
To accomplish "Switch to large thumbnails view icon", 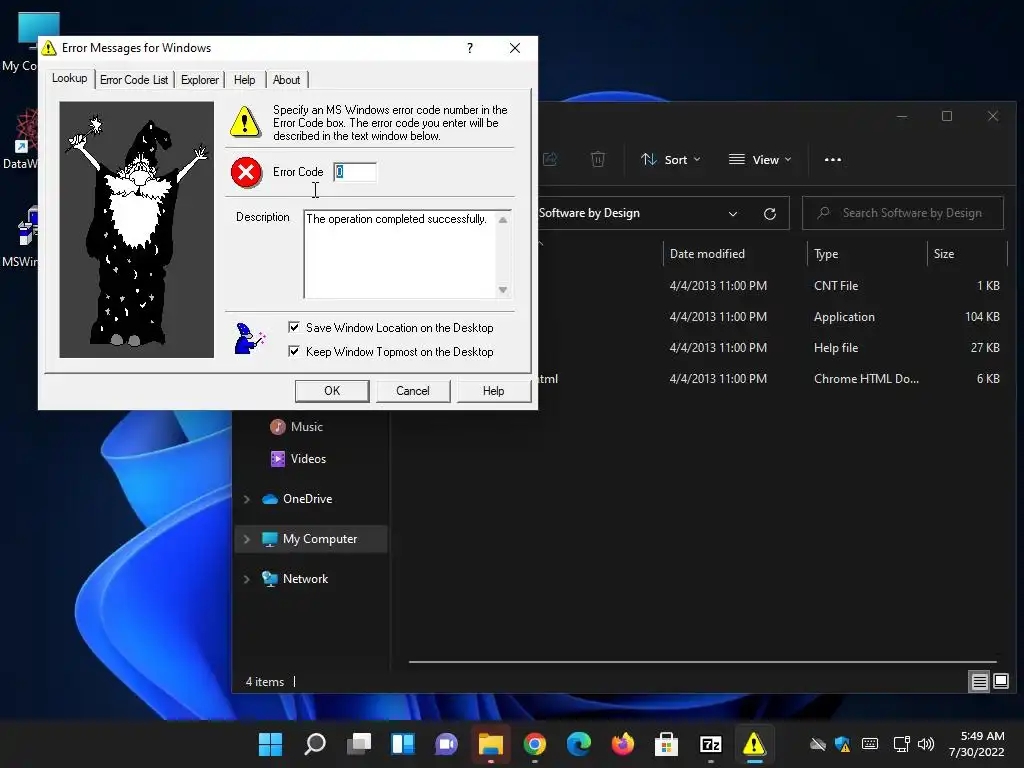I will tap(1000, 682).
